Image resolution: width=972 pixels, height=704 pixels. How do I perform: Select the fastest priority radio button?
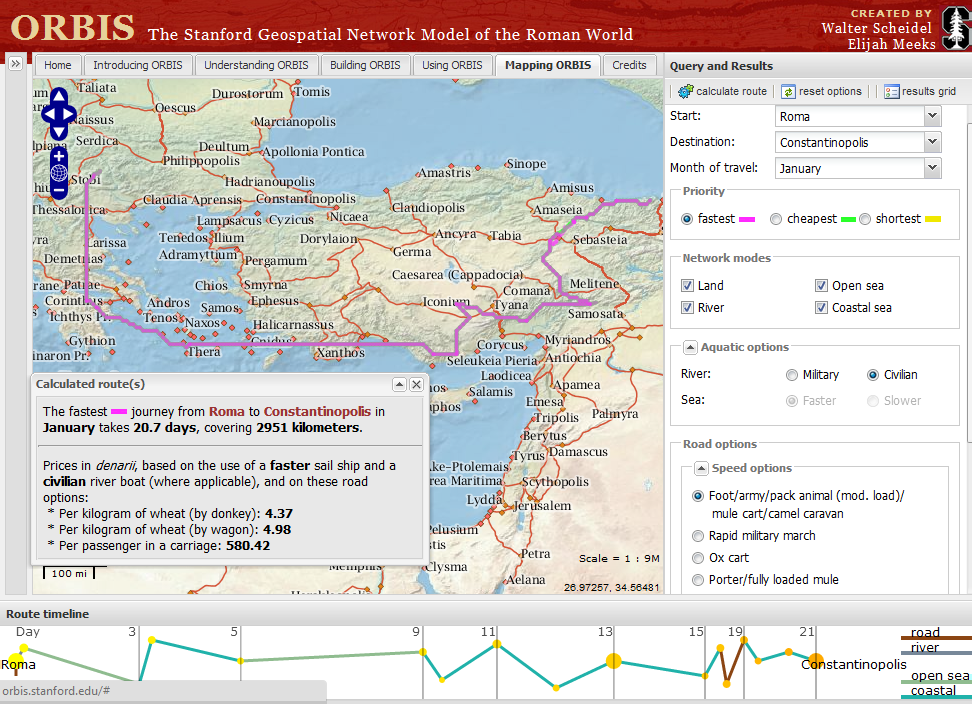(687, 219)
